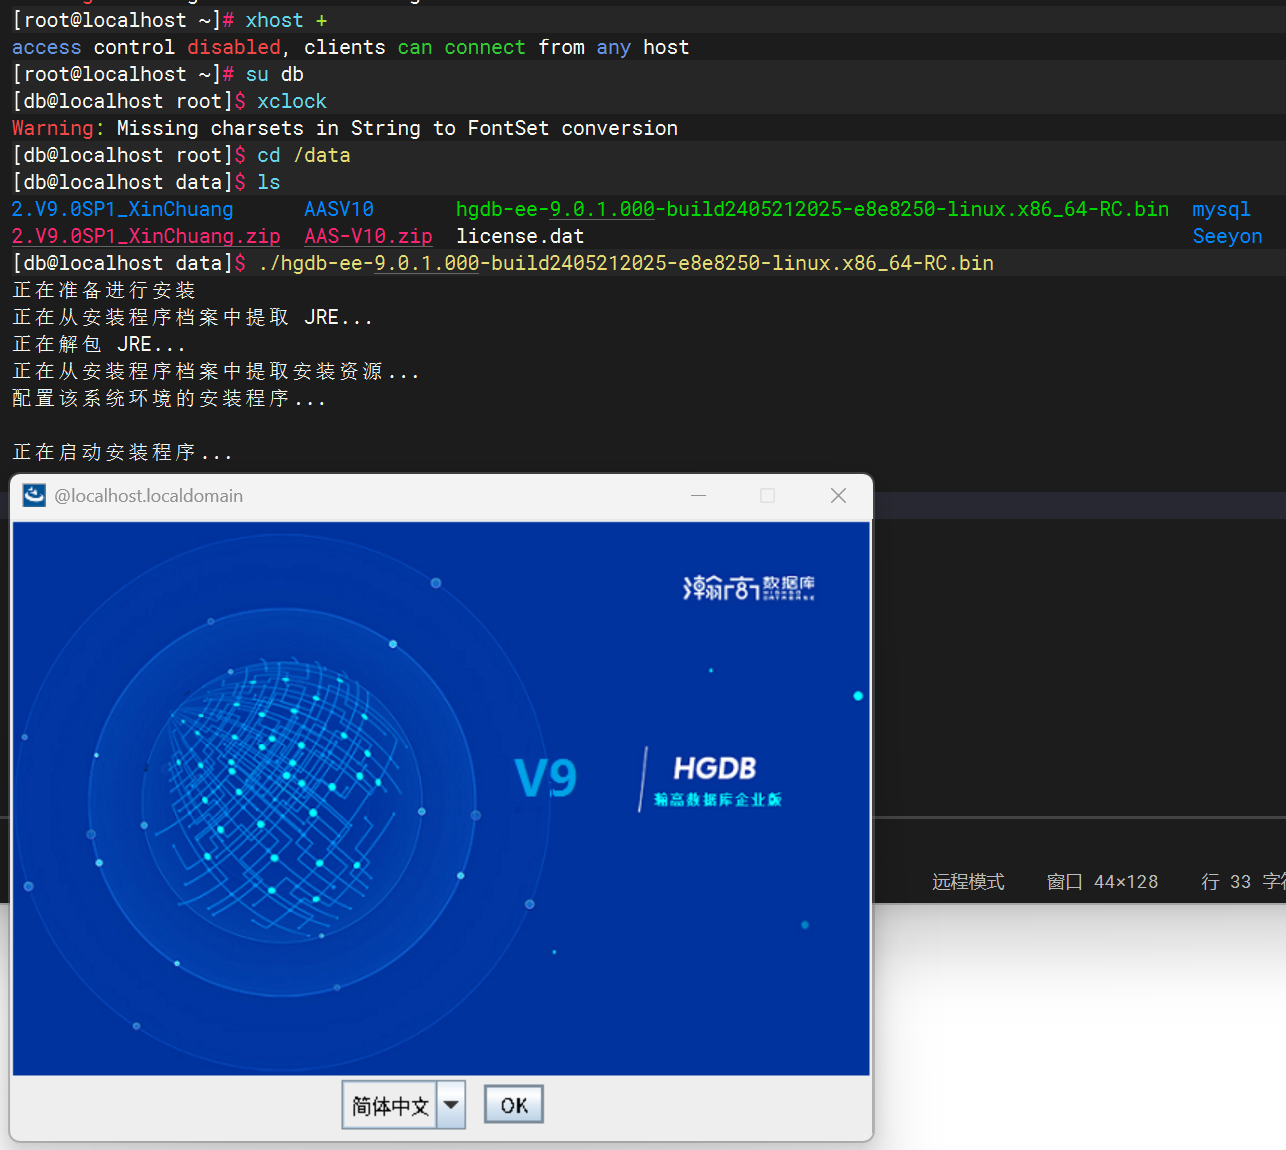
Task: Click the AAS-V10.zip file name
Action: (x=368, y=236)
